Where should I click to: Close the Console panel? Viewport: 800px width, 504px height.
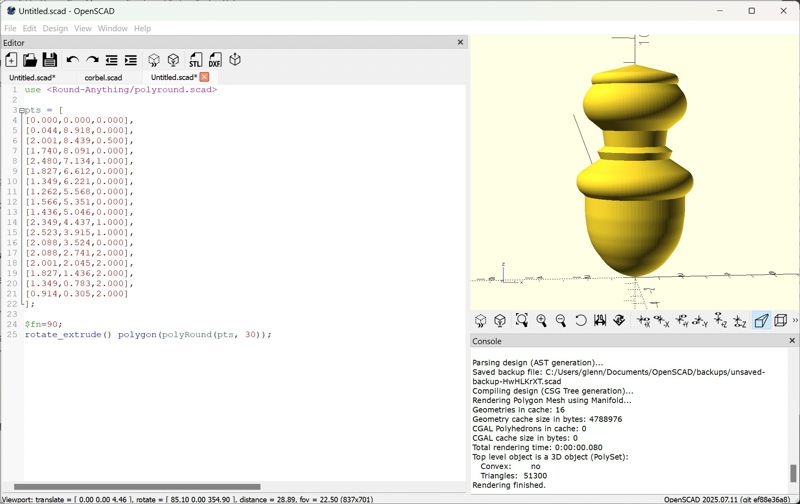pyautogui.click(x=793, y=341)
